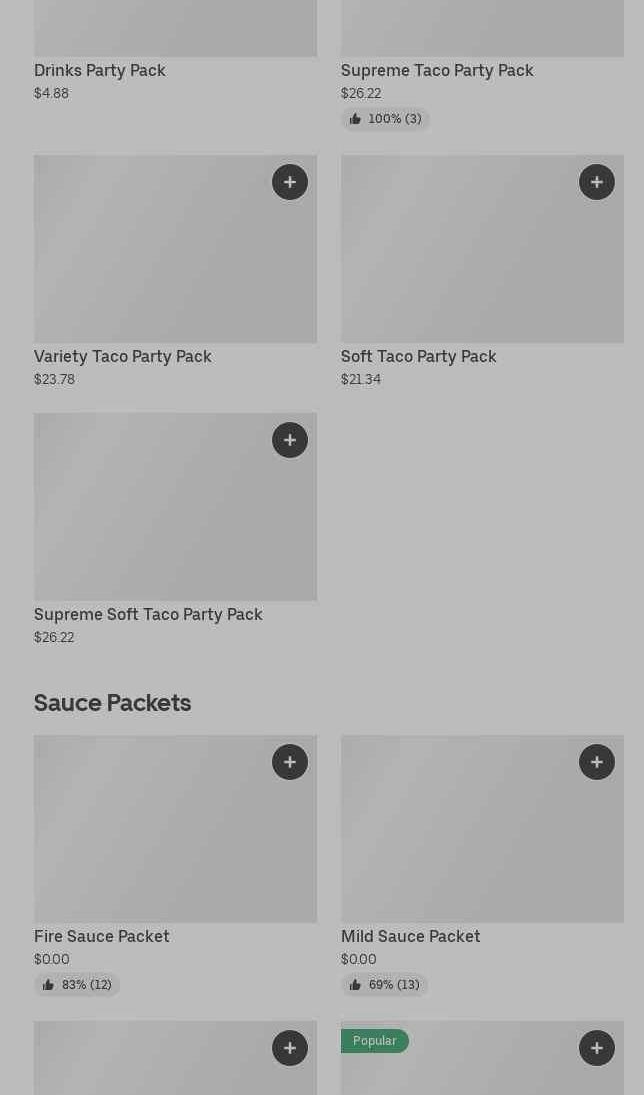Click thumbs-up icon under Fire Sauce Packet
Screen dimensions: 644x1095
pos(48,985)
